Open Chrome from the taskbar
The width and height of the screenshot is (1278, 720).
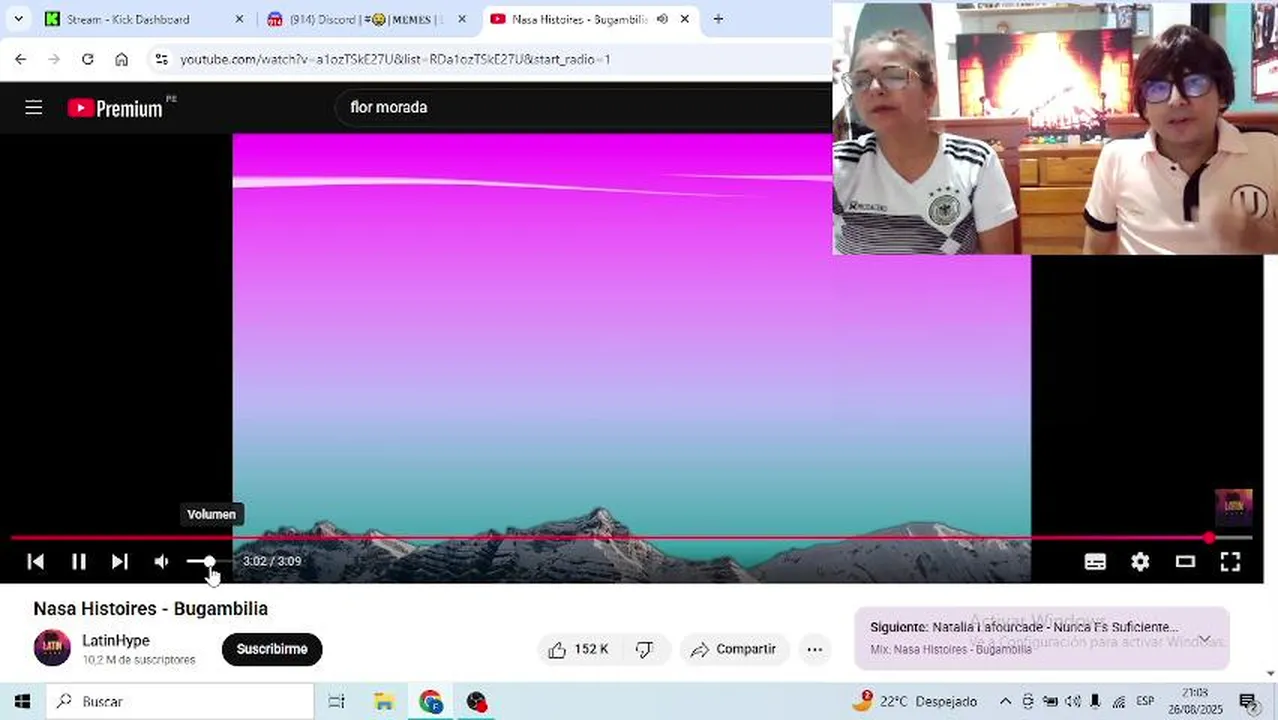pyautogui.click(x=431, y=701)
